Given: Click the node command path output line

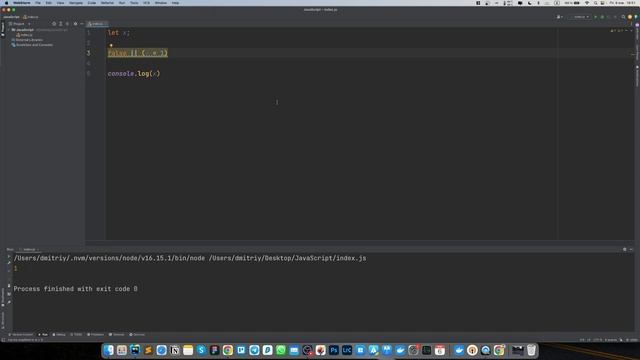Looking at the screenshot, I should [x=190, y=258].
